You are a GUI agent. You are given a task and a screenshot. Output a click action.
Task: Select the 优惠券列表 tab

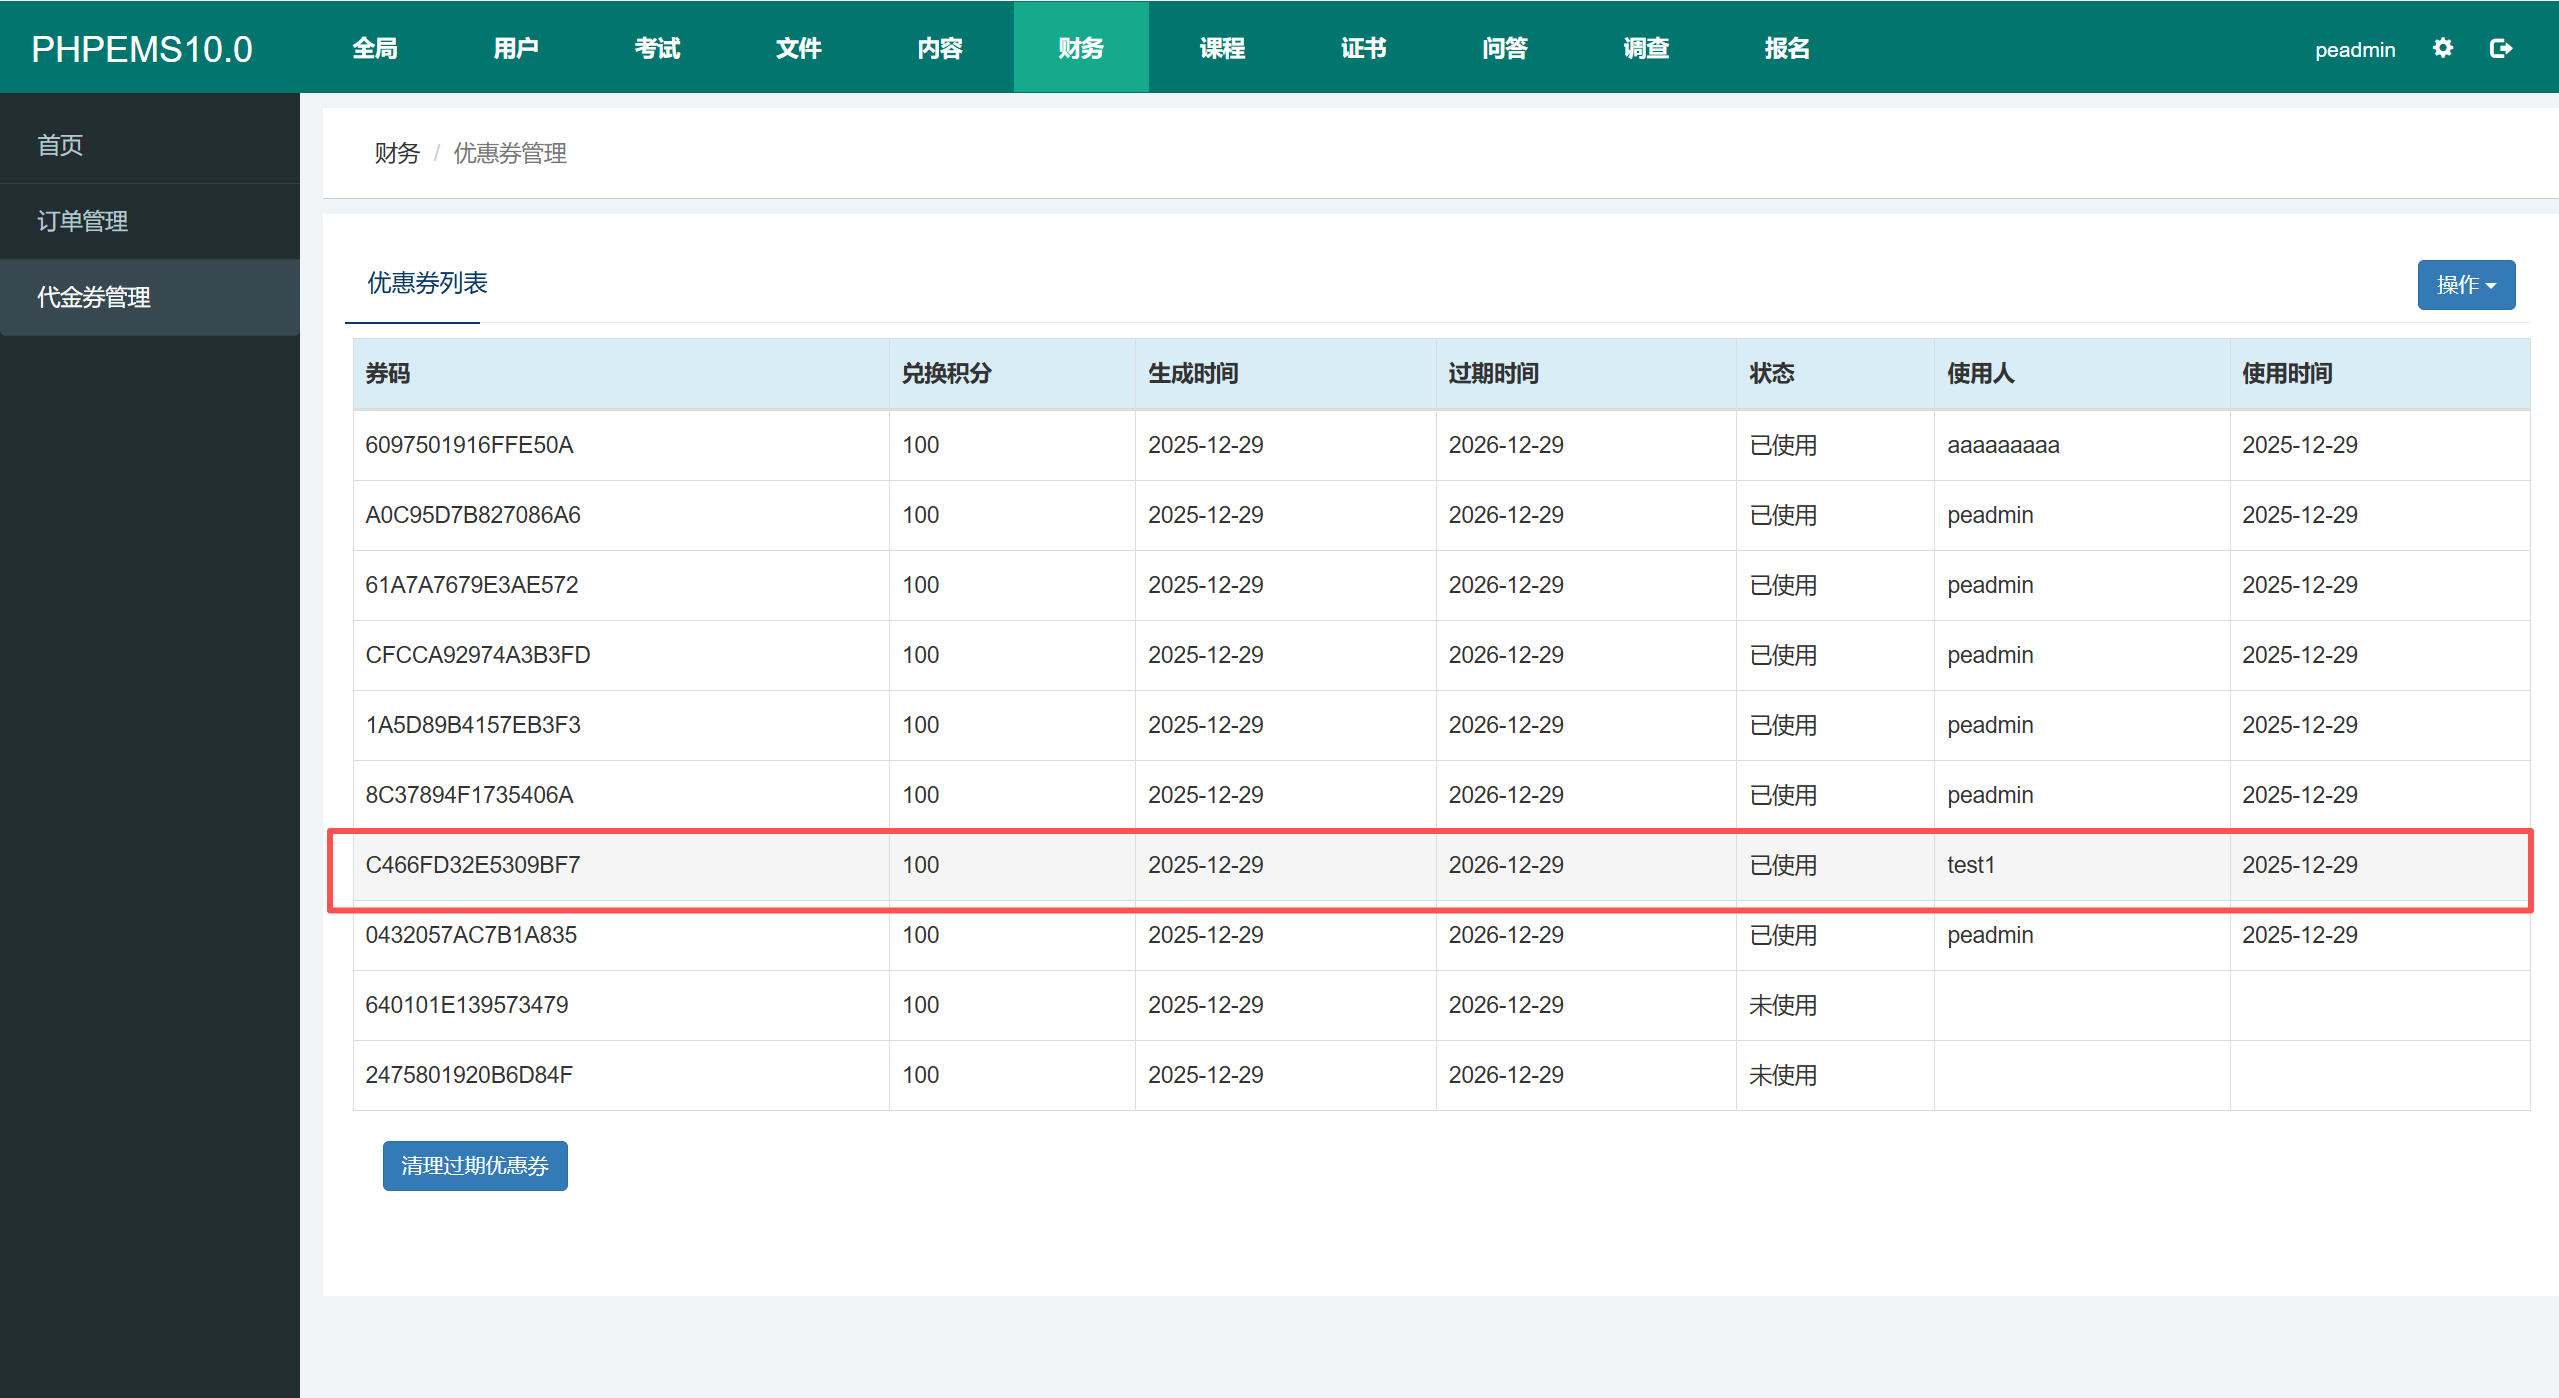pyautogui.click(x=427, y=284)
